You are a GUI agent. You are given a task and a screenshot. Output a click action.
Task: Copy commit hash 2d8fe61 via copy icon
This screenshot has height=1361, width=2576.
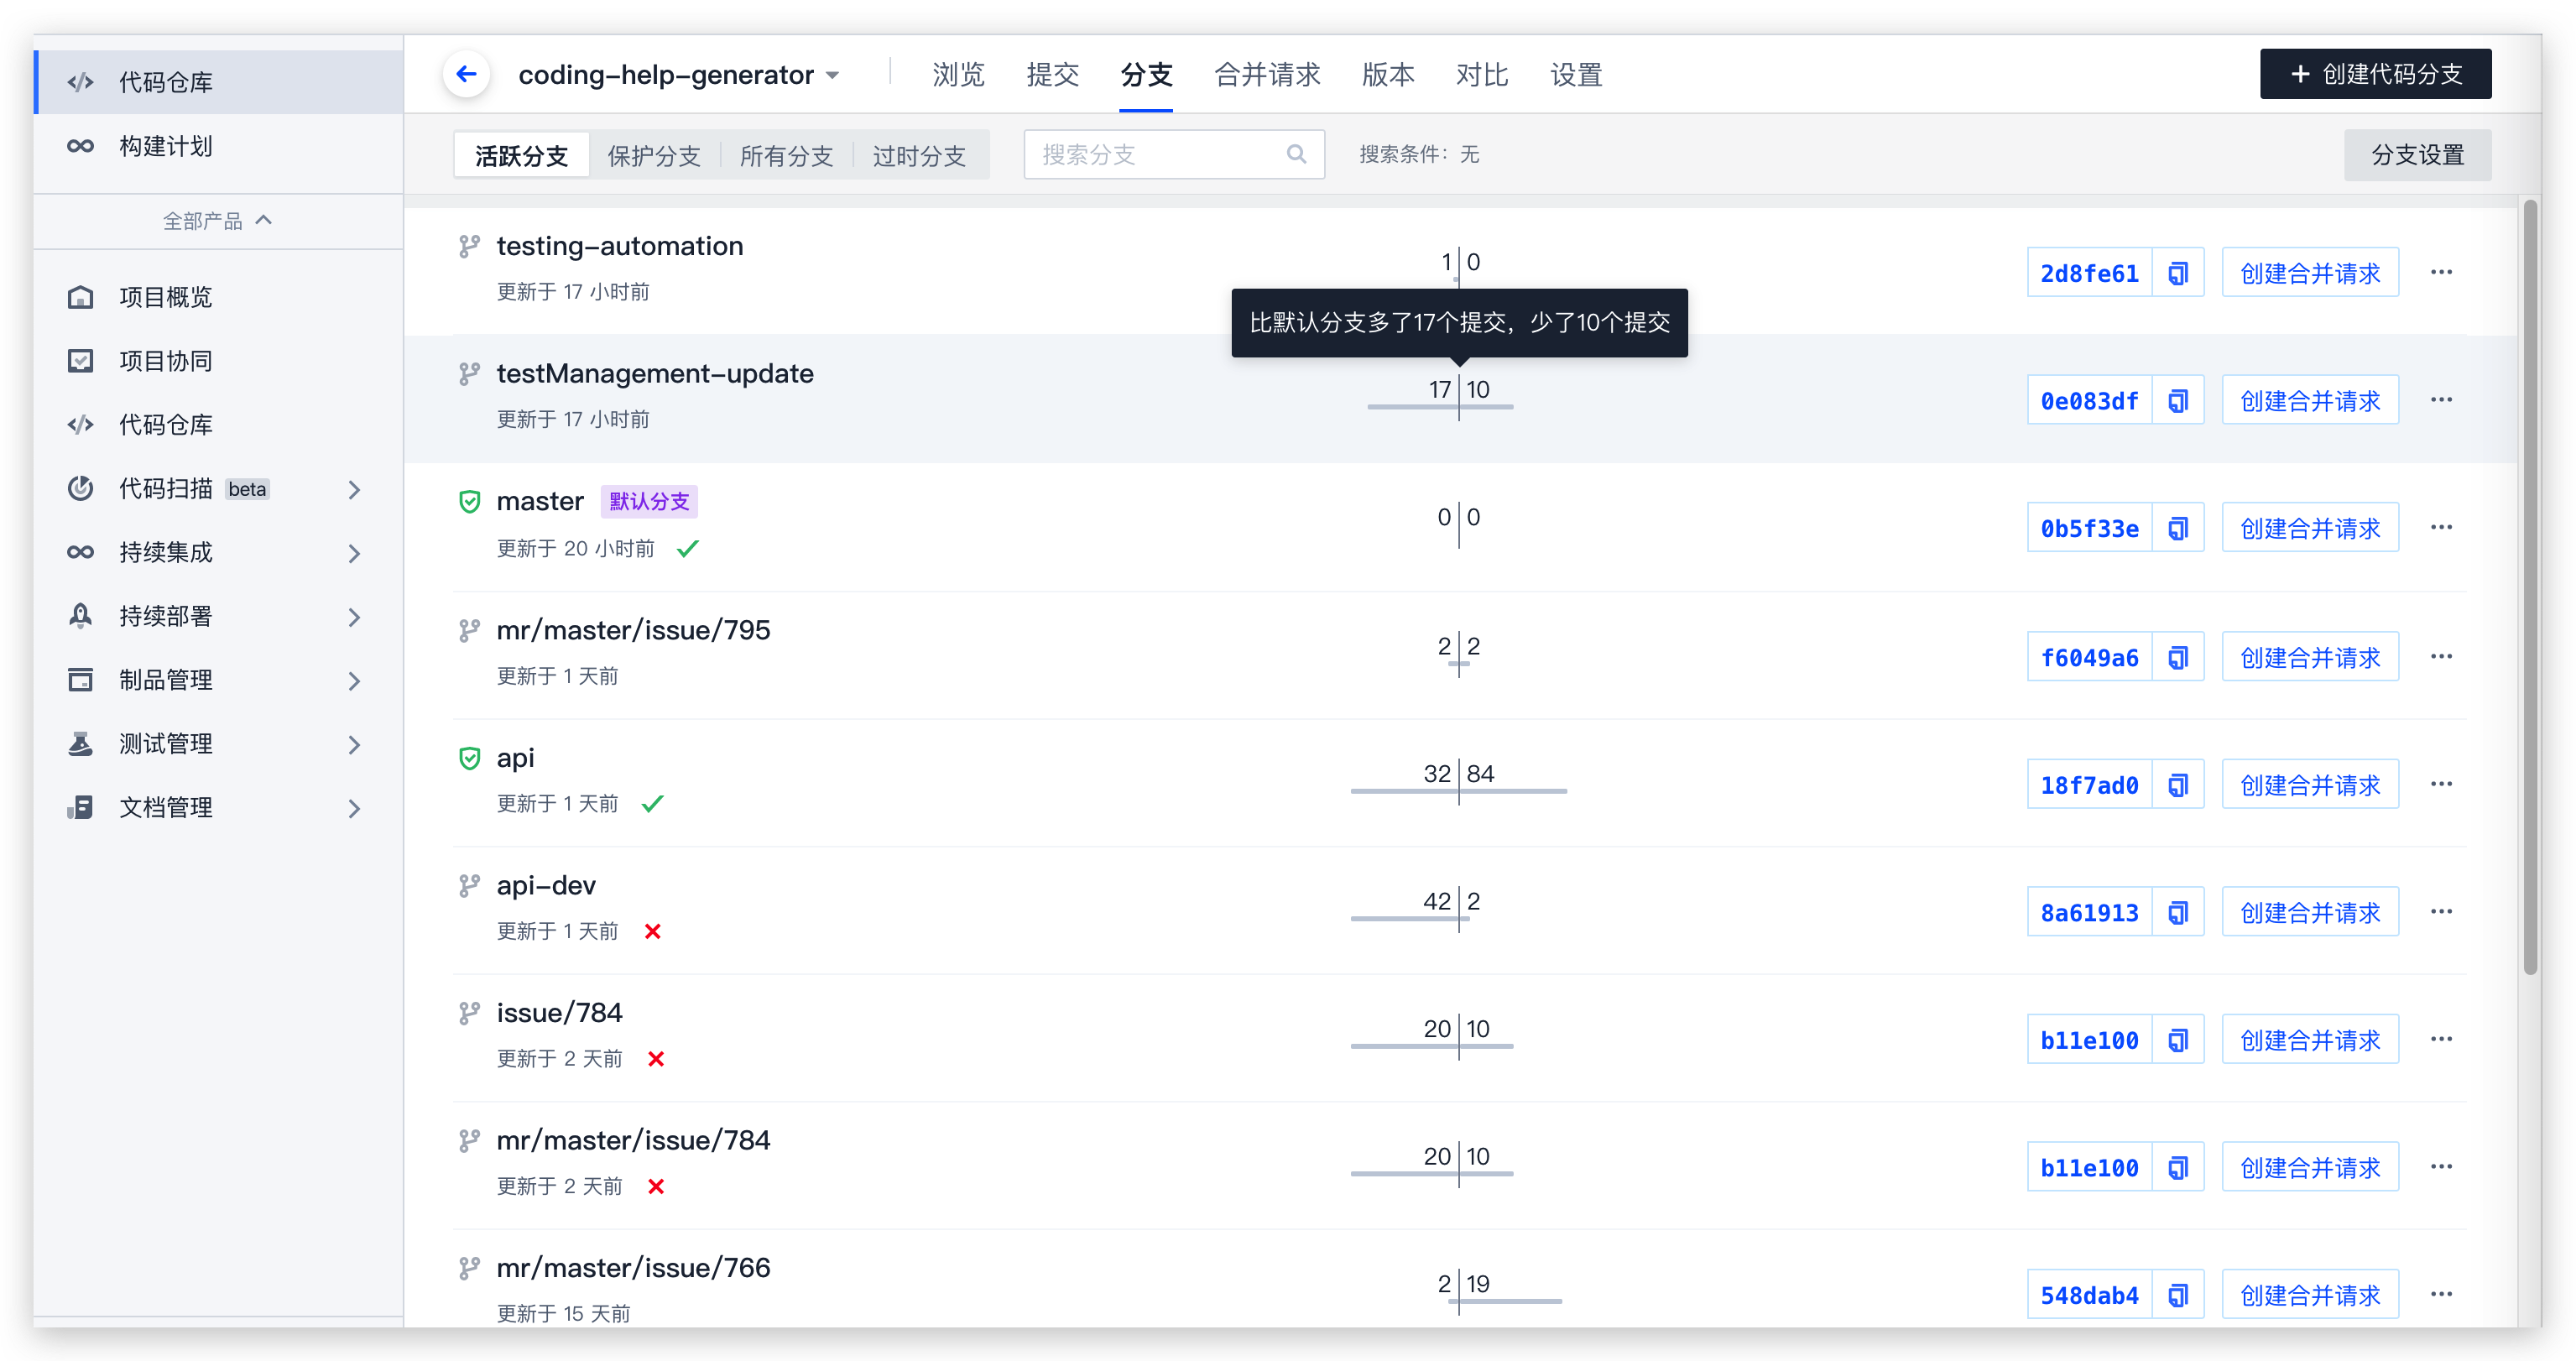2178,273
